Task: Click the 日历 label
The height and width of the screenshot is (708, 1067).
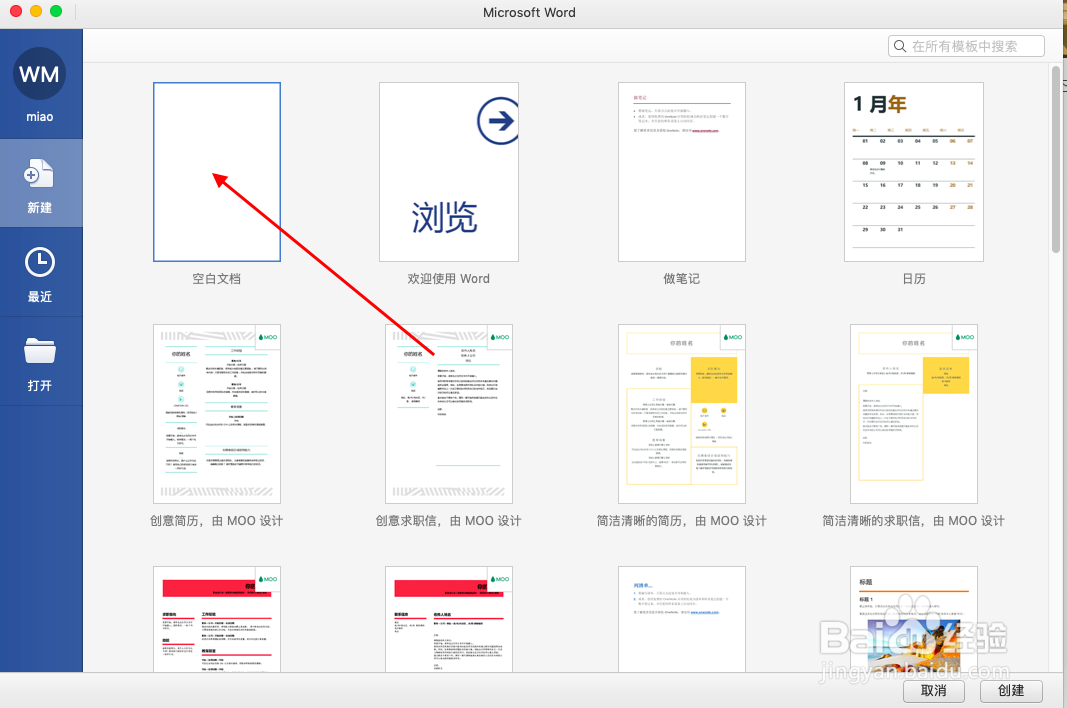Action: tap(914, 278)
